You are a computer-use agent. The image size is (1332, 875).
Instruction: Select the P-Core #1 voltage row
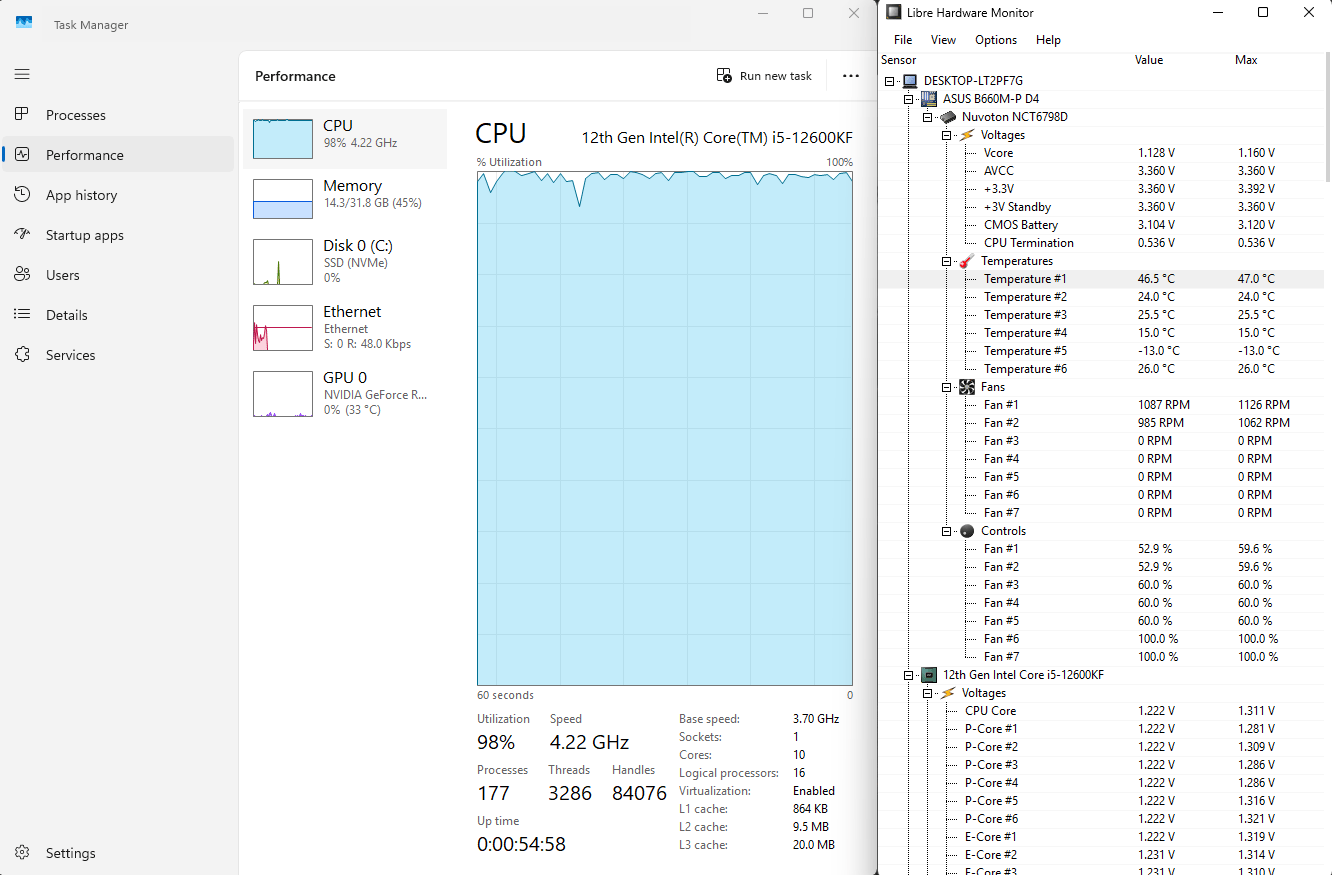tap(1100, 729)
